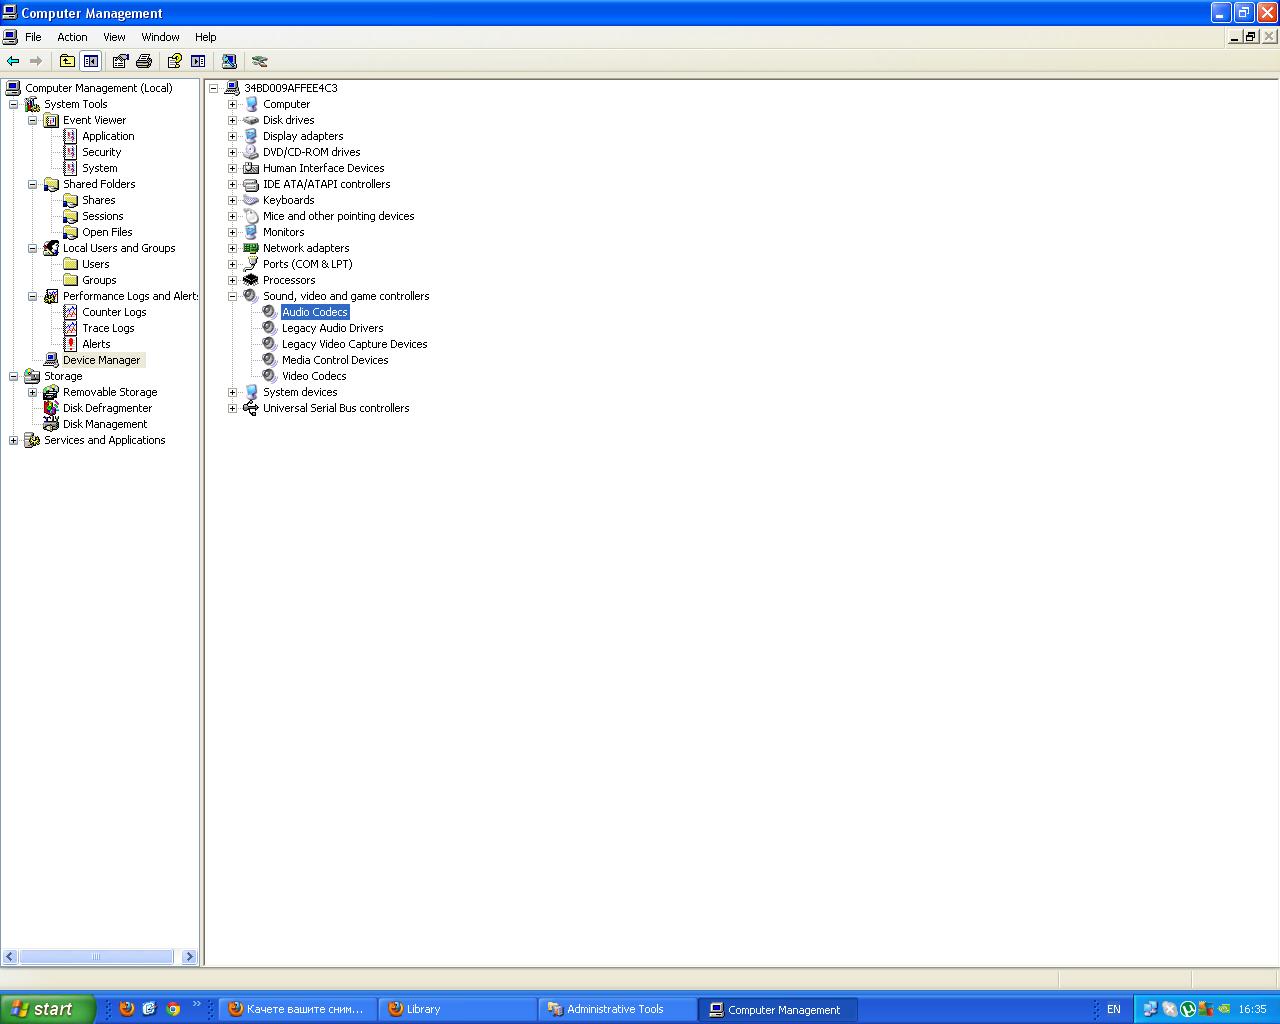Click the Properties toolbar icon
Screen dimensions: 1280x1024
click(x=120, y=61)
